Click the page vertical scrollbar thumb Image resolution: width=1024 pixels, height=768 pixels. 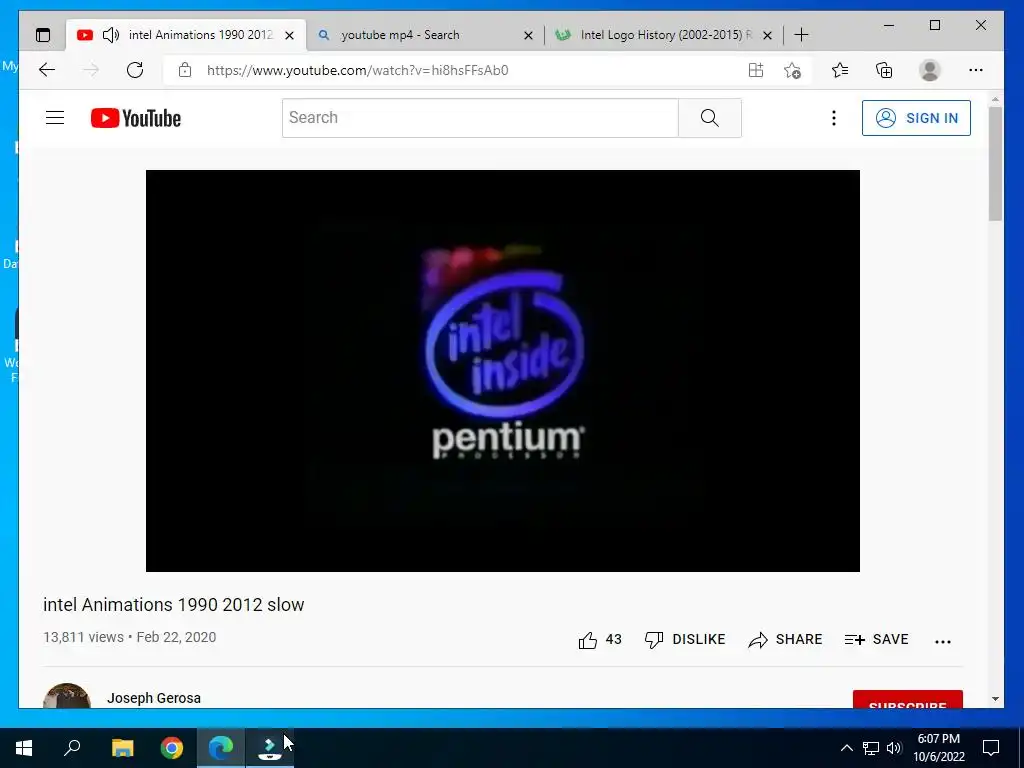click(995, 163)
